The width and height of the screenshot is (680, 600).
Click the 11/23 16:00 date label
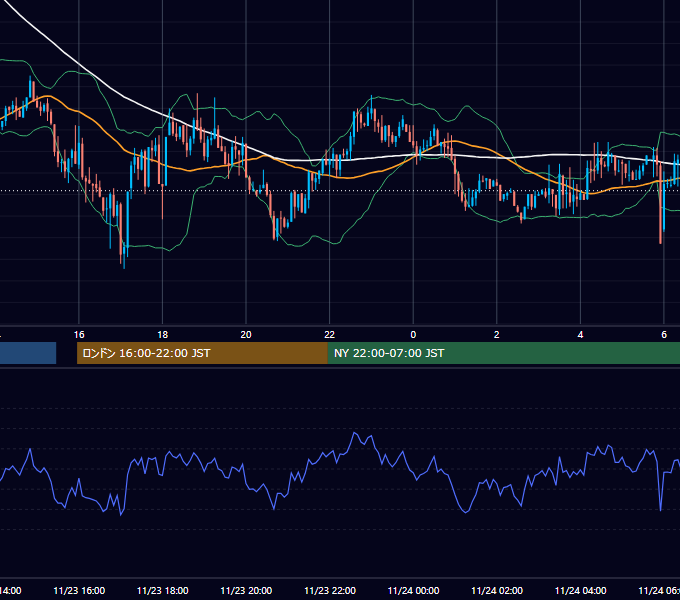79,590
